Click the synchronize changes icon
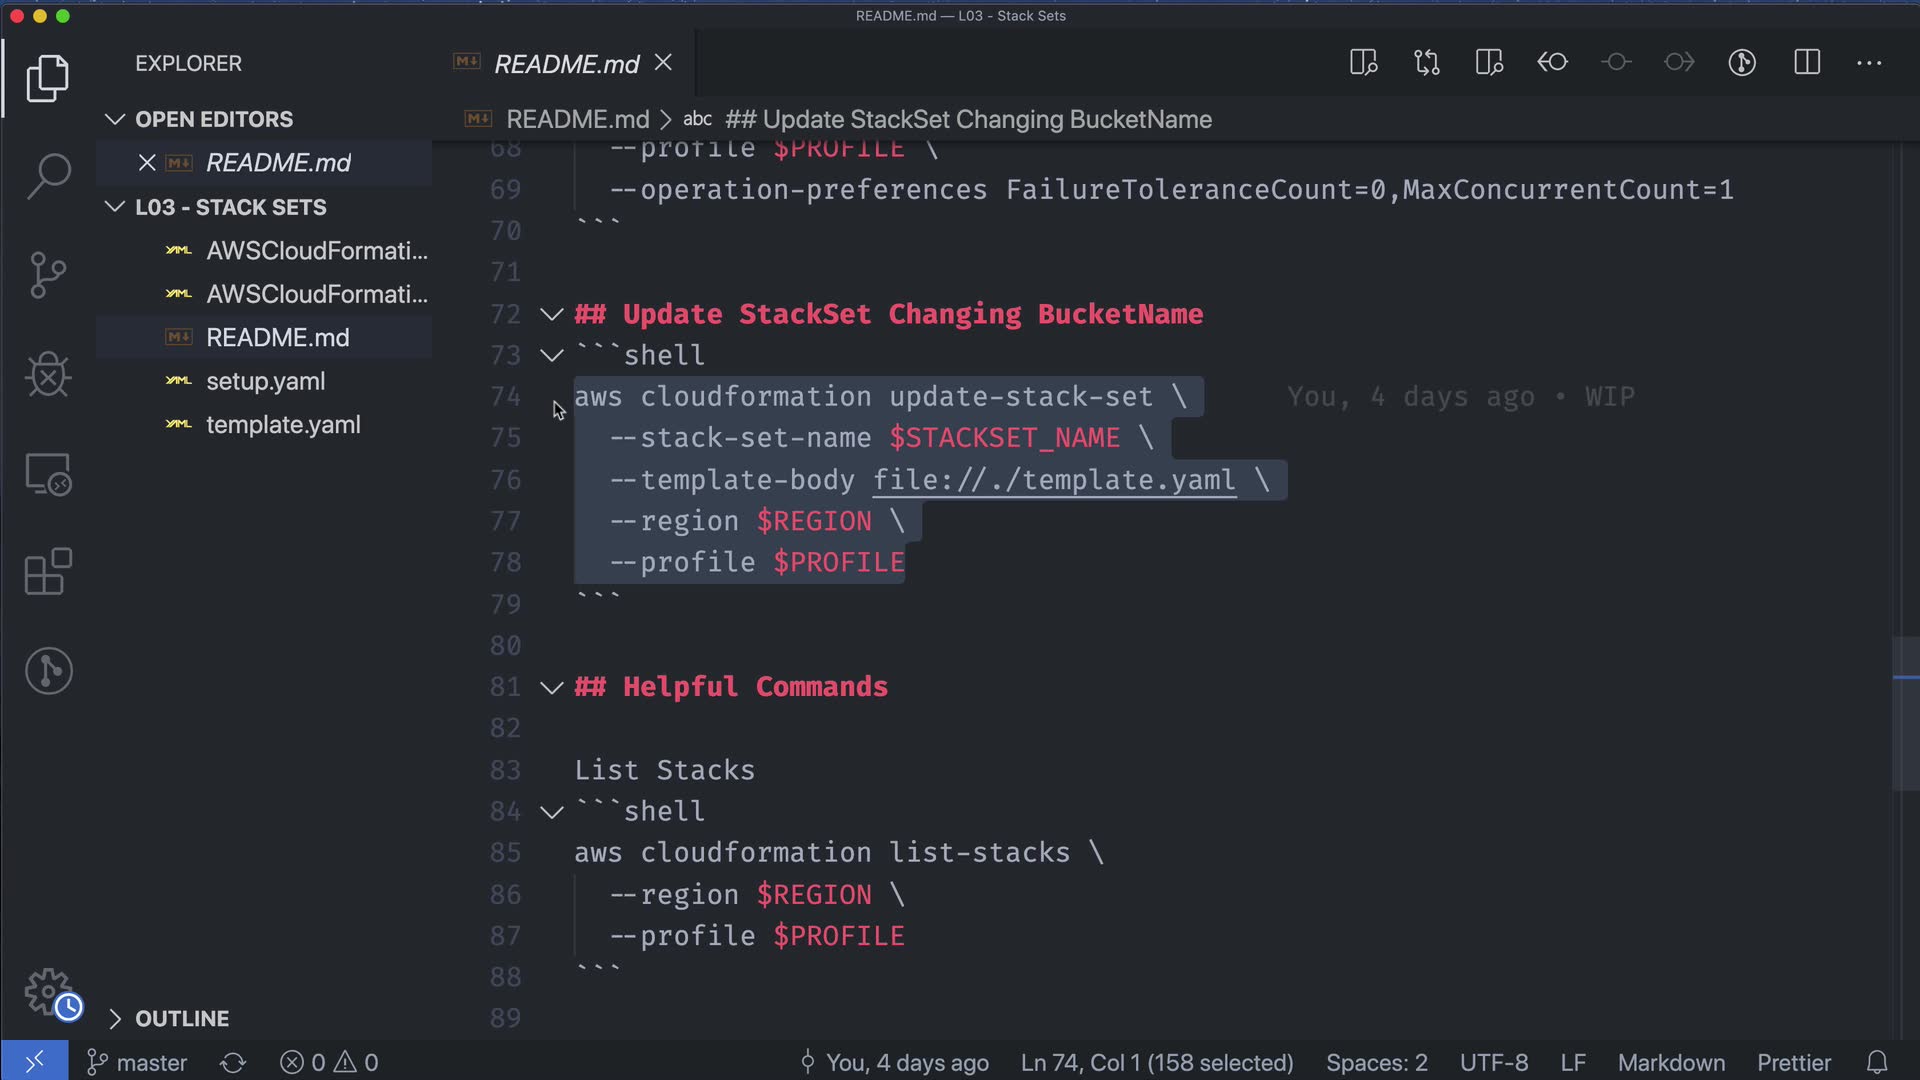This screenshot has width=1920, height=1080. tap(233, 1062)
